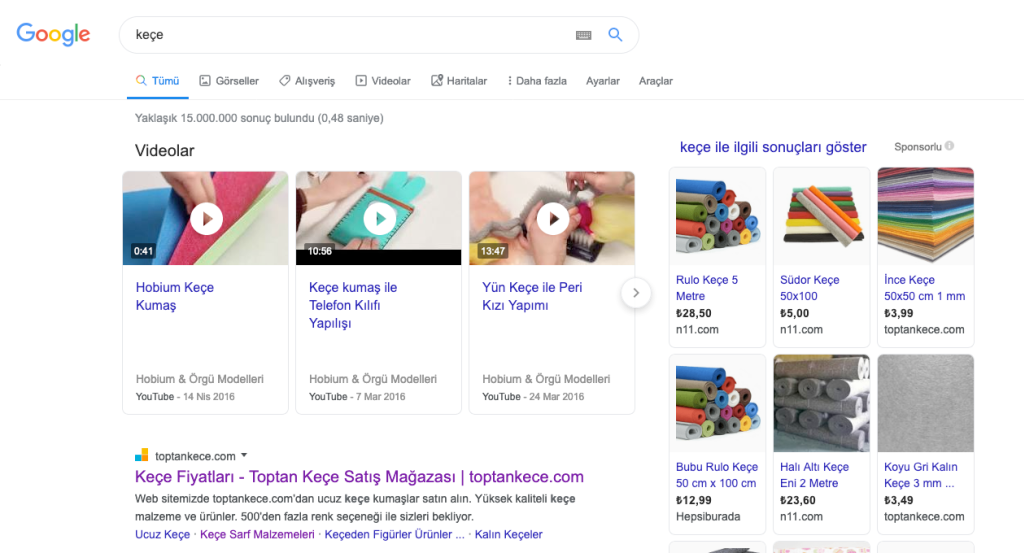Open Ayarlar settings menu
1024x553 pixels.
point(603,81)
